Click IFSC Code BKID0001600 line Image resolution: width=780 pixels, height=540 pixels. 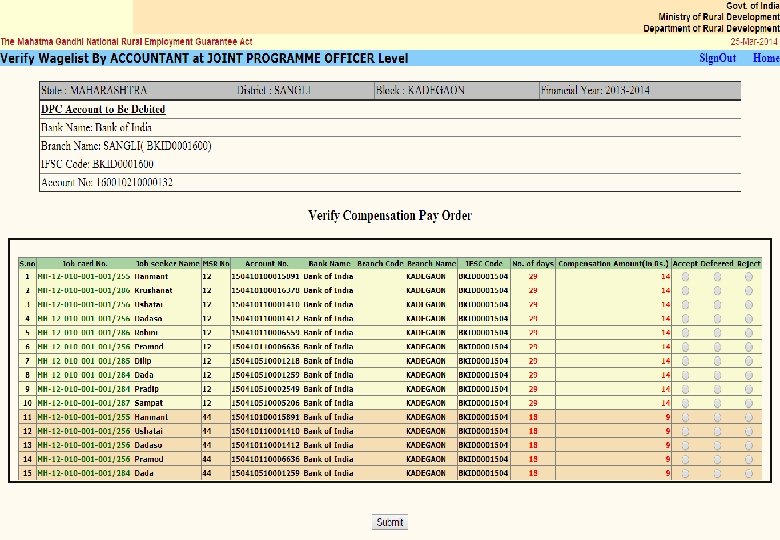(x=97, y=164)
